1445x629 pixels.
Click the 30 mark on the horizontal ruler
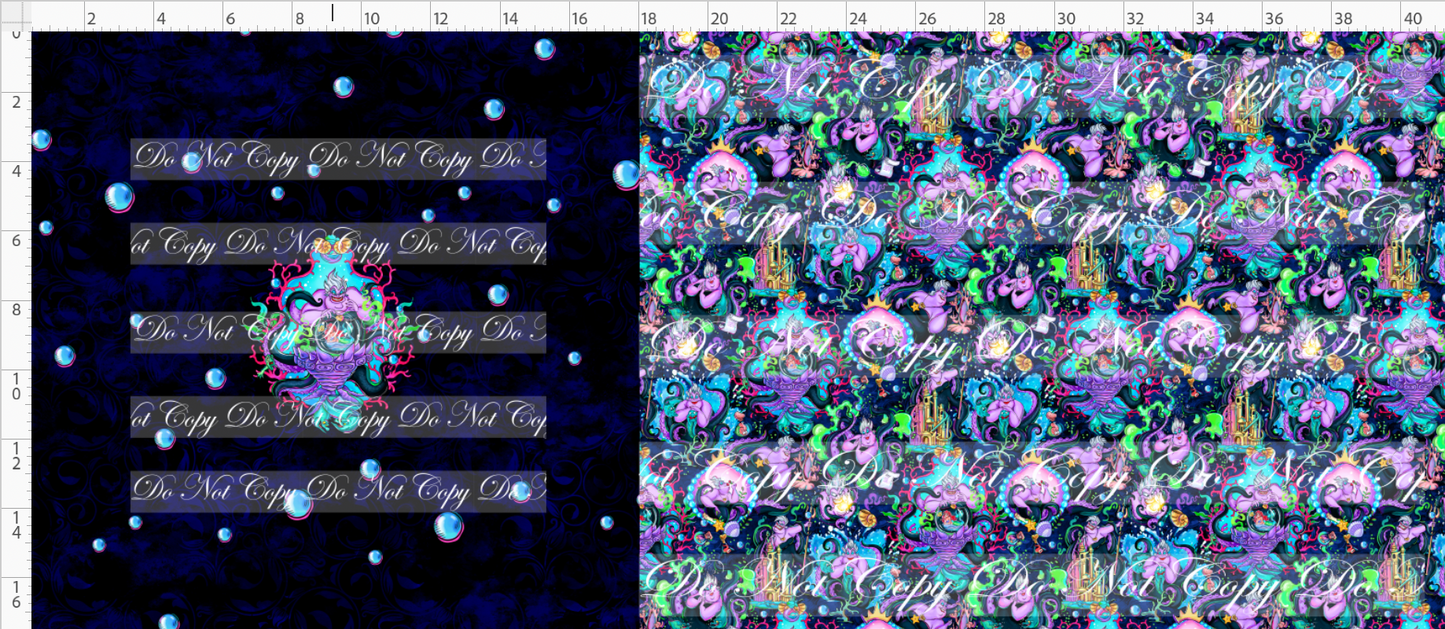pyautogui.click(x=1066, y=18)
